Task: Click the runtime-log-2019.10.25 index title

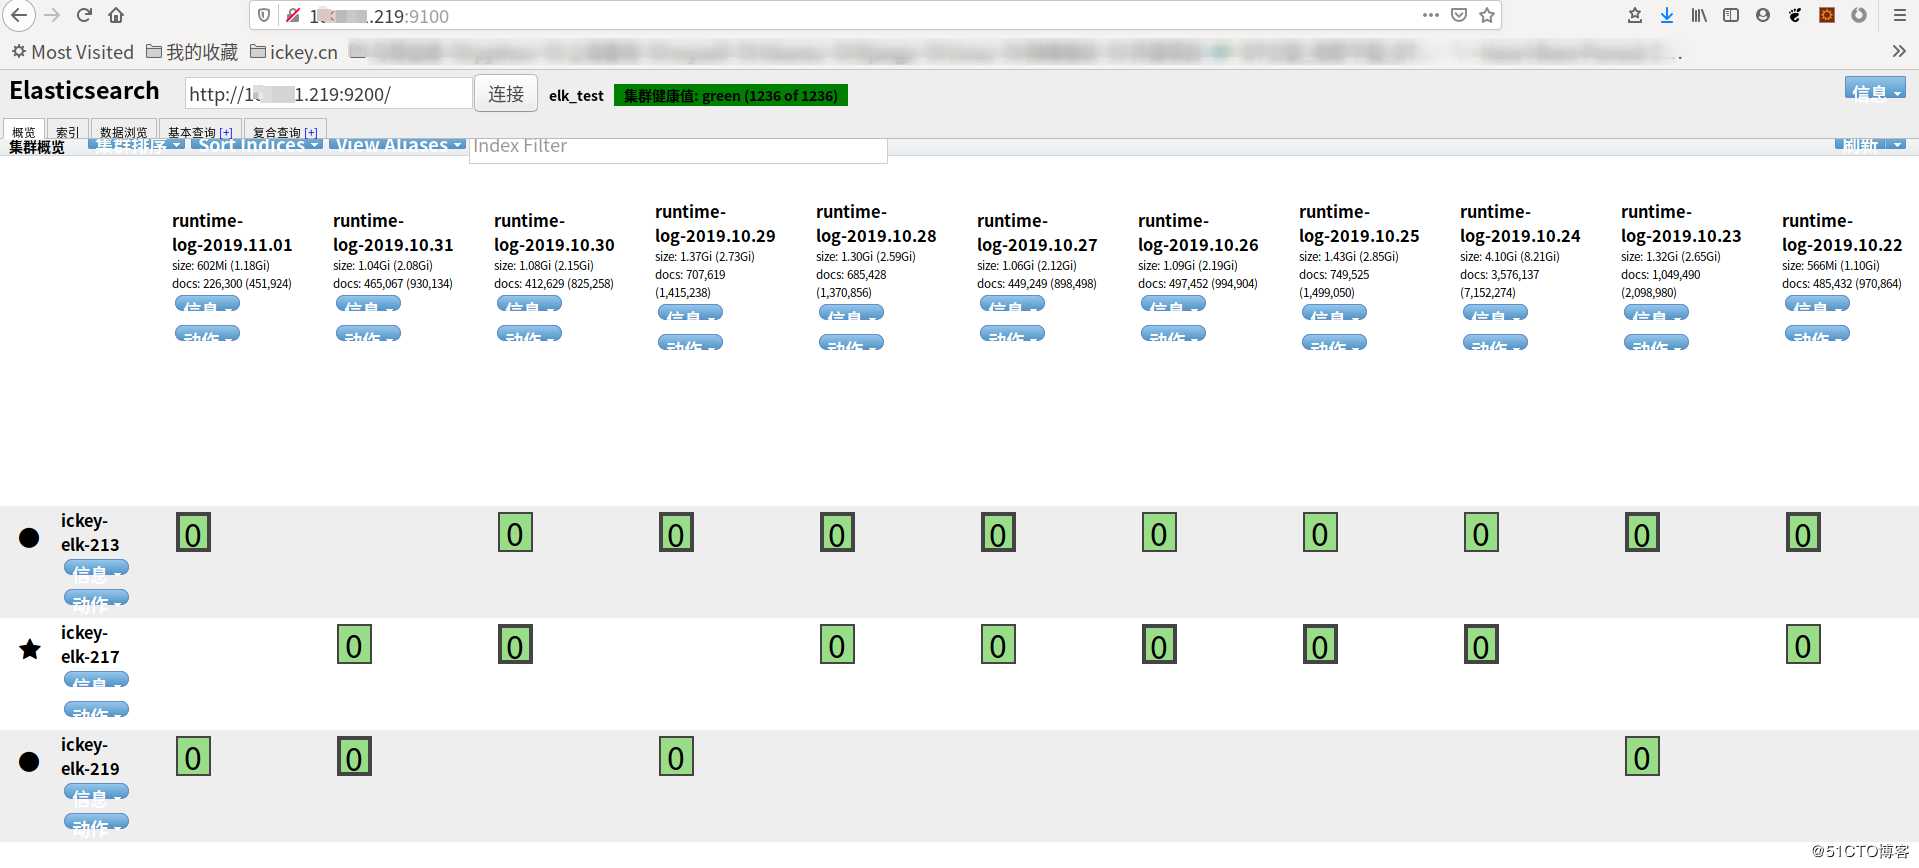Action: 1359,224
